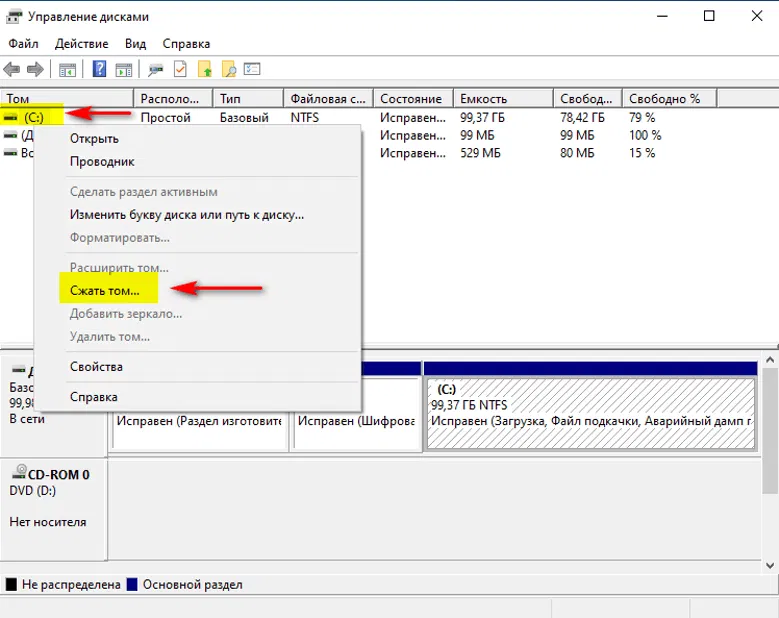Click the checklist view settings icon

click(x=252, y=69)
